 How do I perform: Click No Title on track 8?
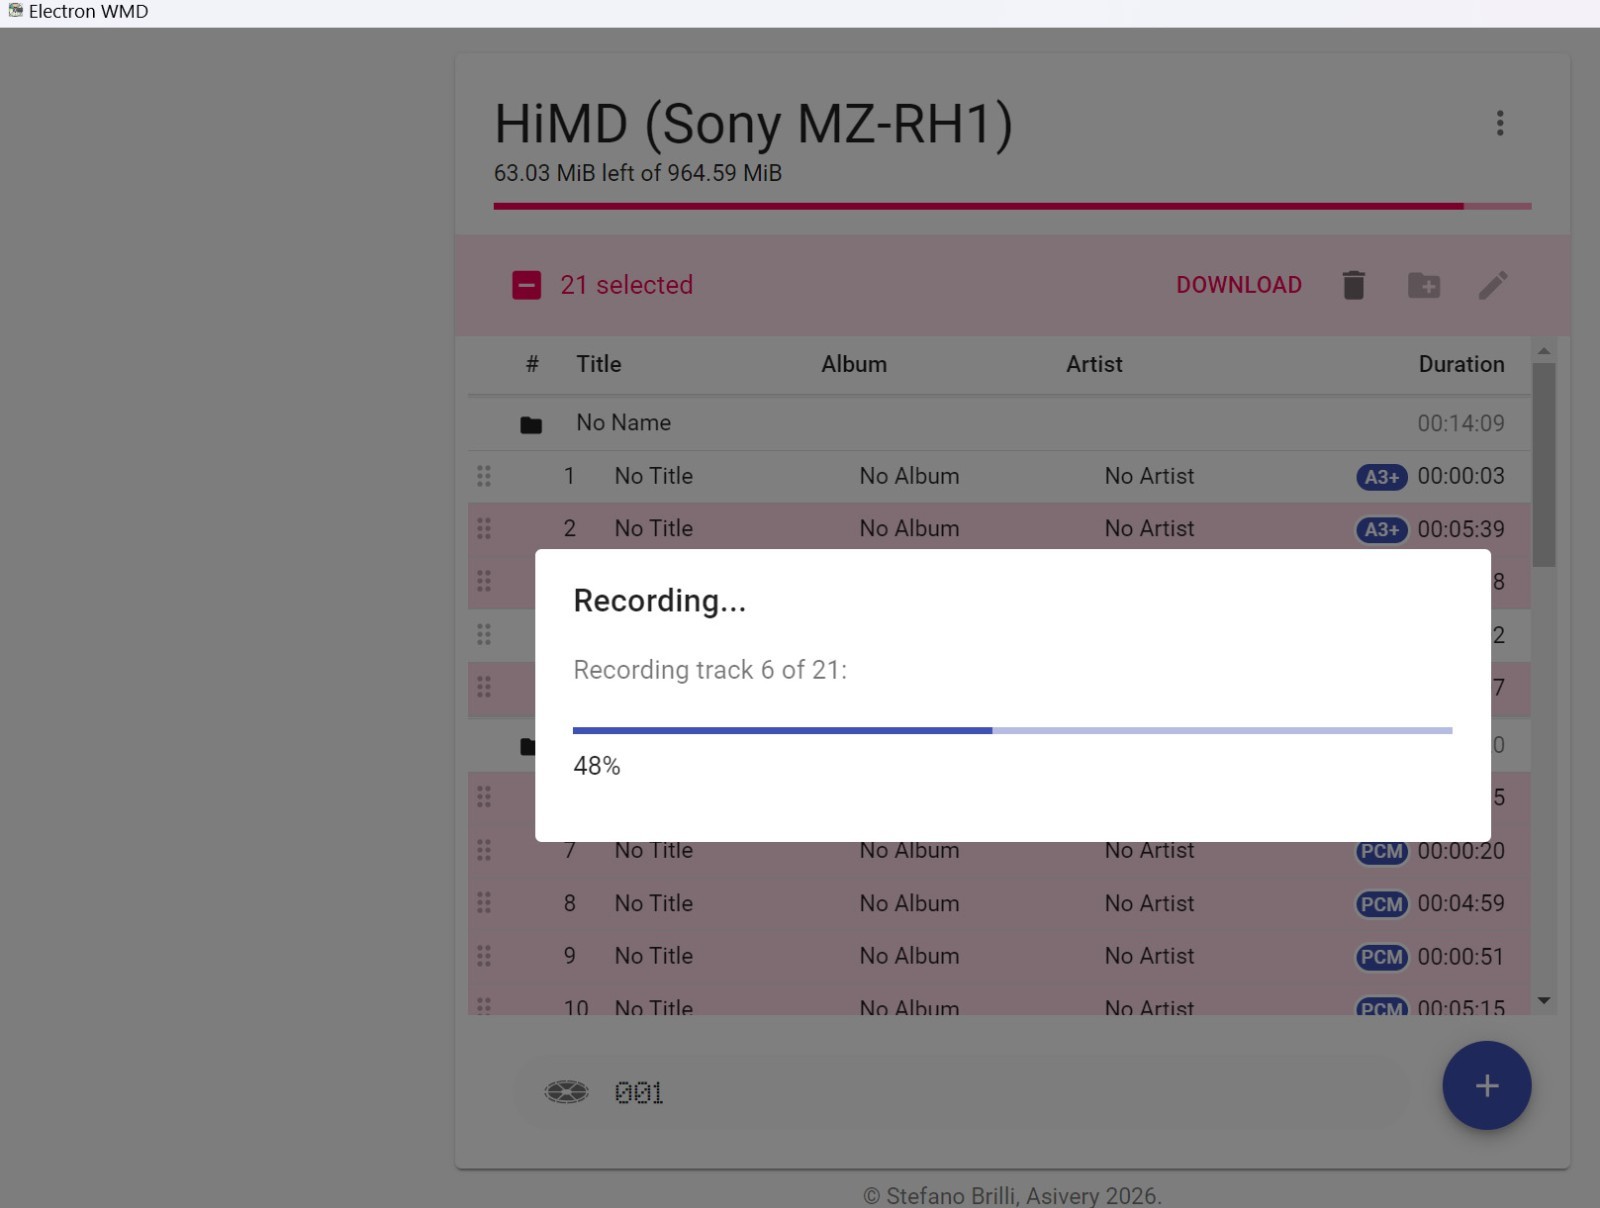654,903
